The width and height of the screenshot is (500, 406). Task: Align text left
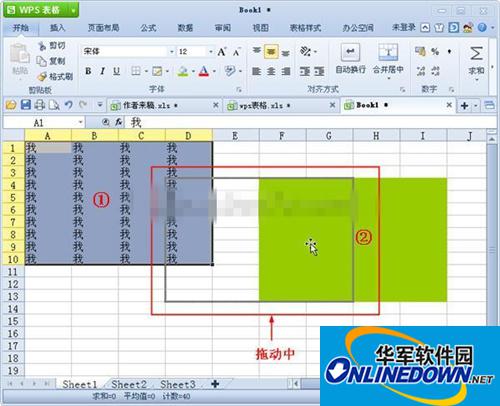[x=256, y=71]
